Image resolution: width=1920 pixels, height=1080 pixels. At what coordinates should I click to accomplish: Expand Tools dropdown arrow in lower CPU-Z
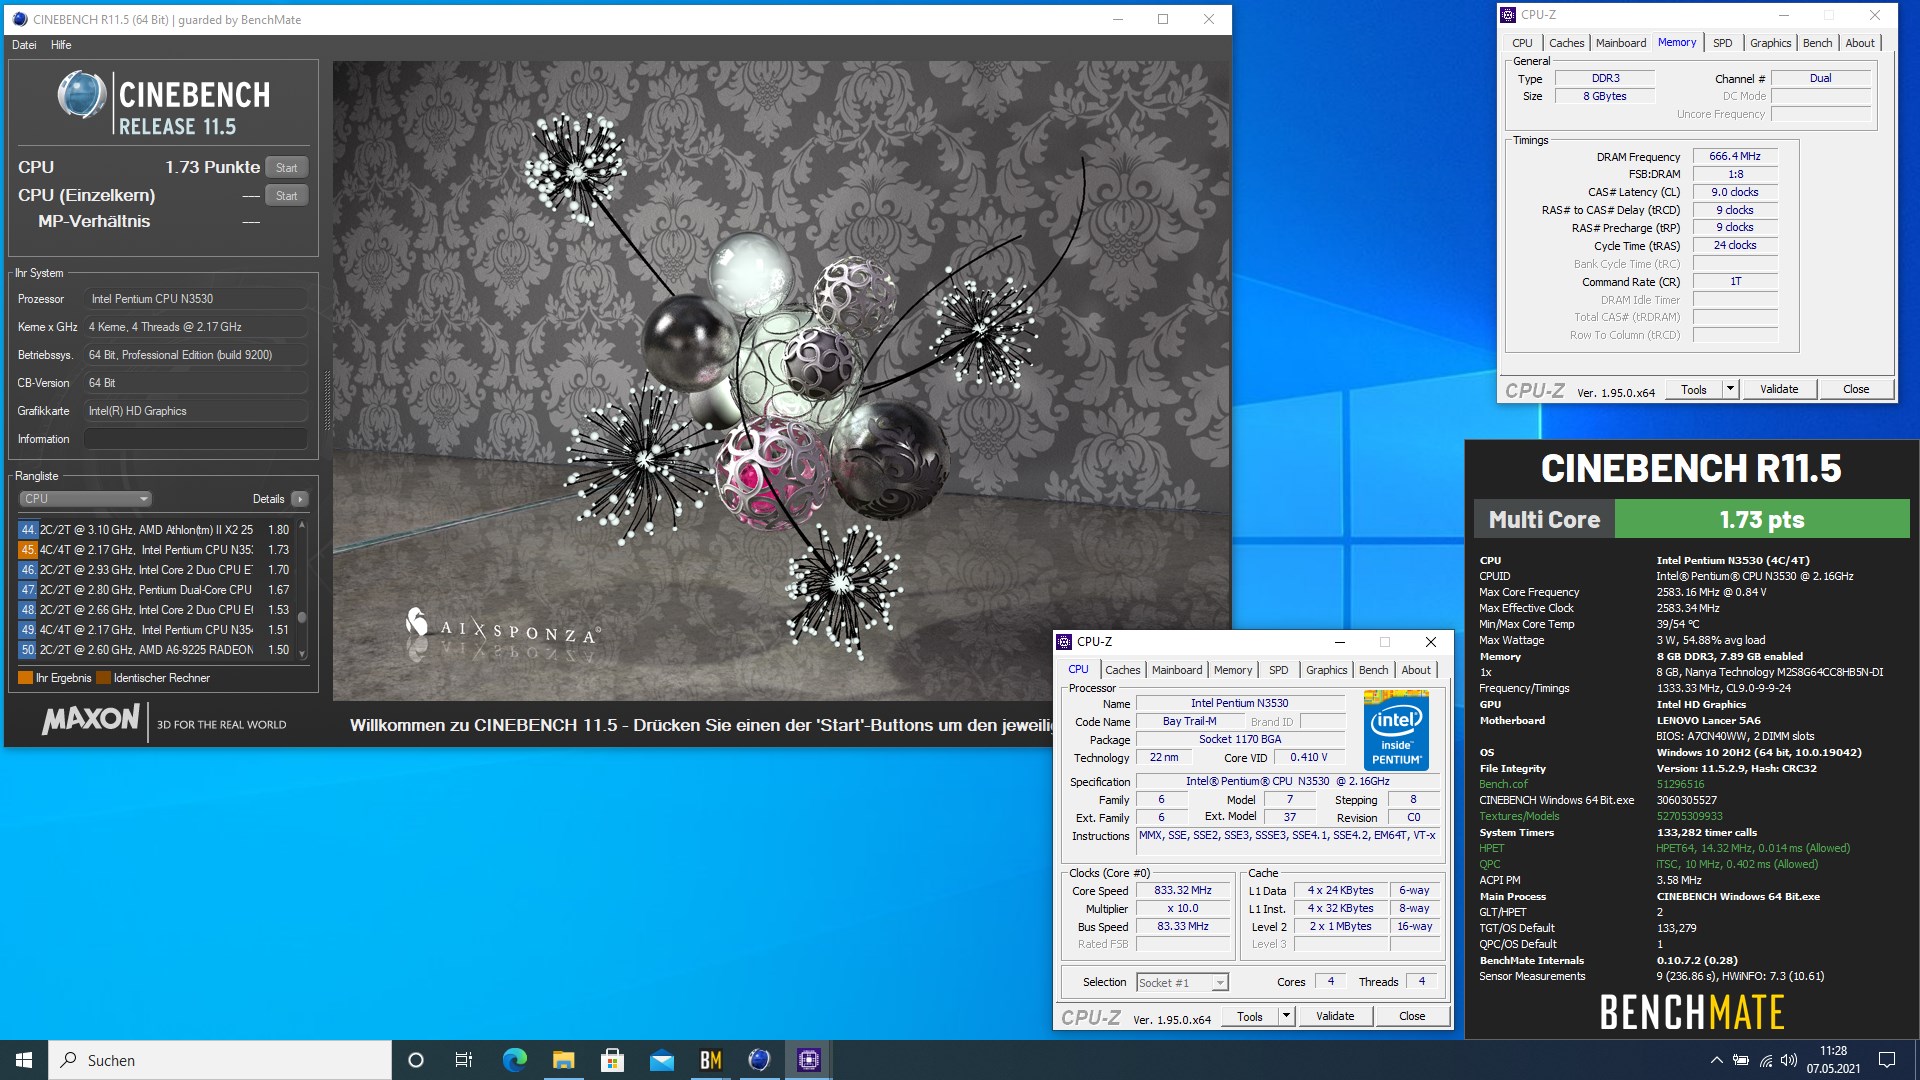(x=1287, y=1017)
